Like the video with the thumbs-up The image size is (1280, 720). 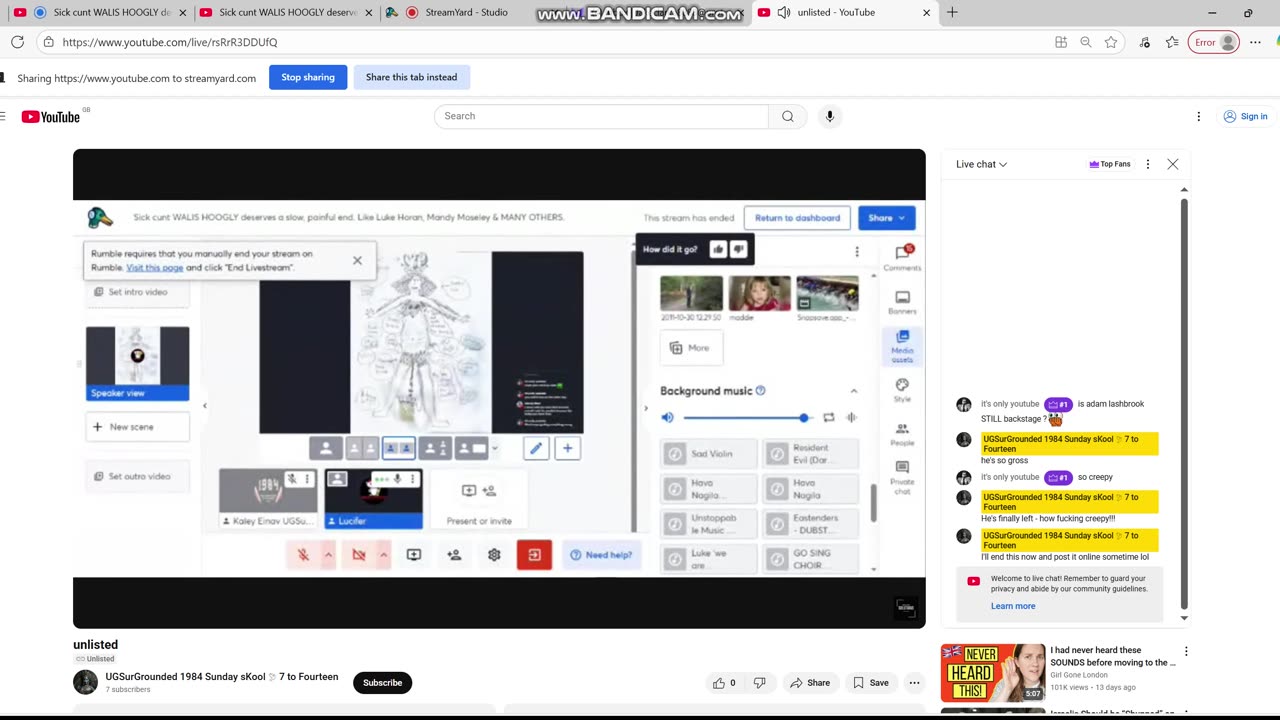724,683
